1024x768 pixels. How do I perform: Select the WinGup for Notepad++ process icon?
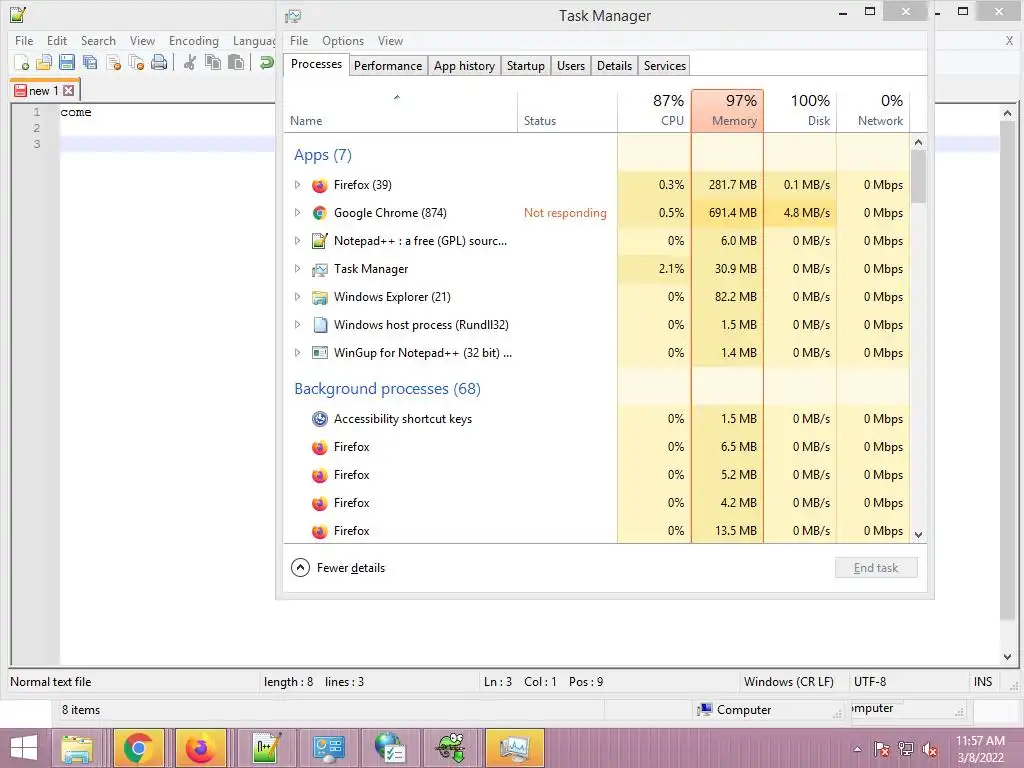[x=319, y=353]
